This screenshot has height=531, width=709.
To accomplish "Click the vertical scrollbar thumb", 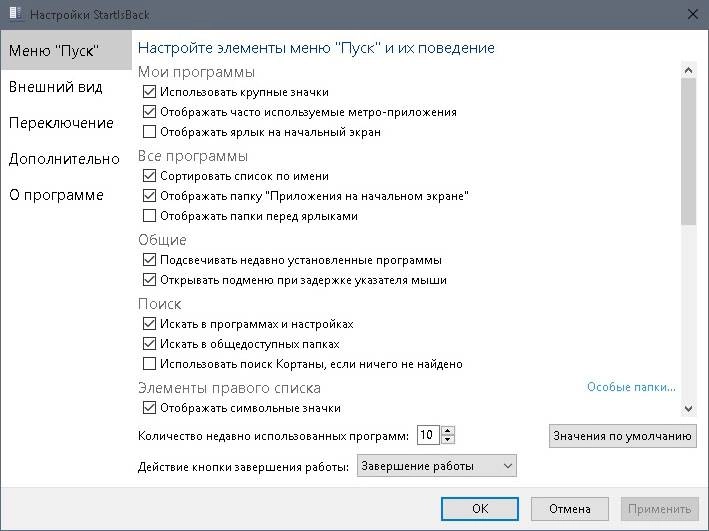I will pos(688,152).
